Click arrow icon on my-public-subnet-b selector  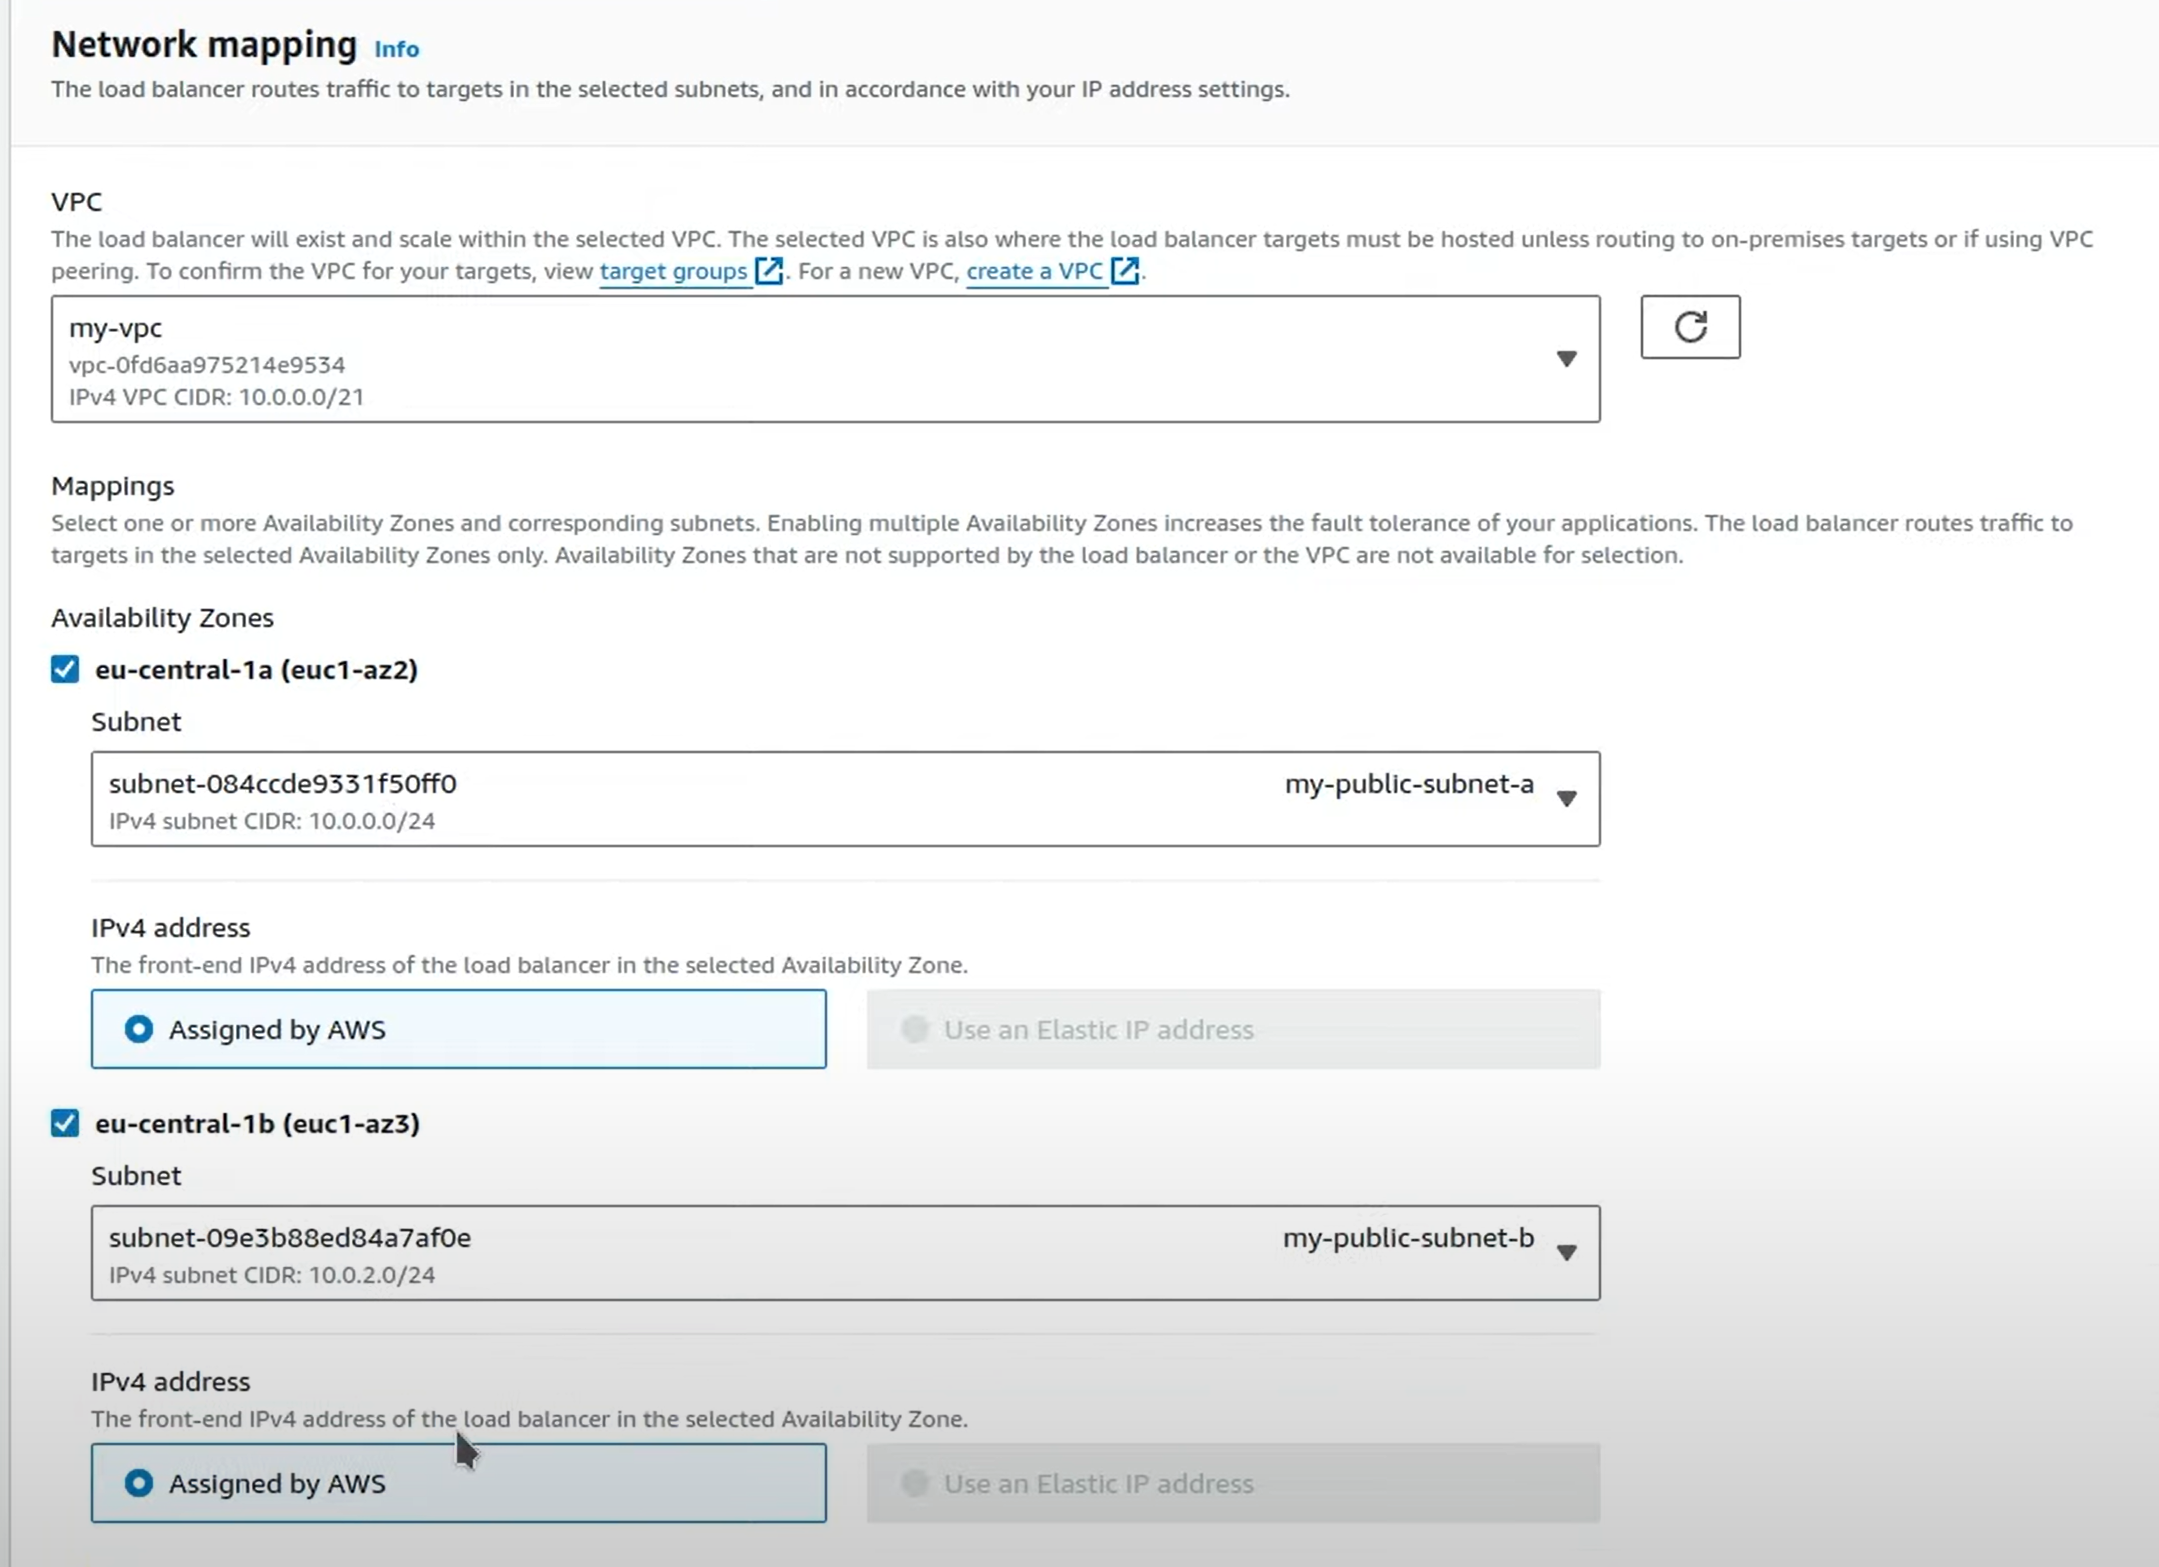(1566, 1252)
